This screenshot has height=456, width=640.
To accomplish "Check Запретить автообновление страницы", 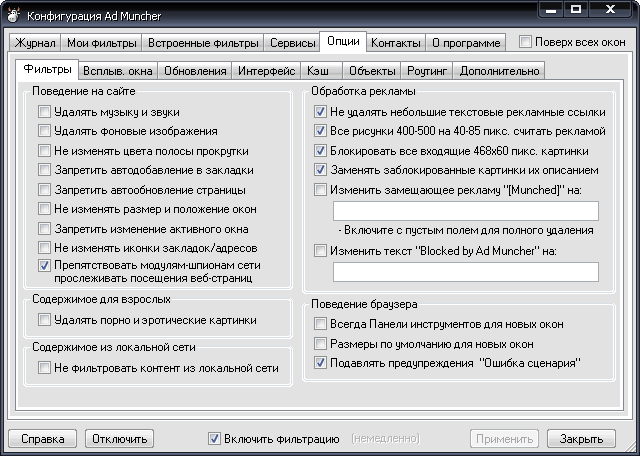I will tap(44, 189).
